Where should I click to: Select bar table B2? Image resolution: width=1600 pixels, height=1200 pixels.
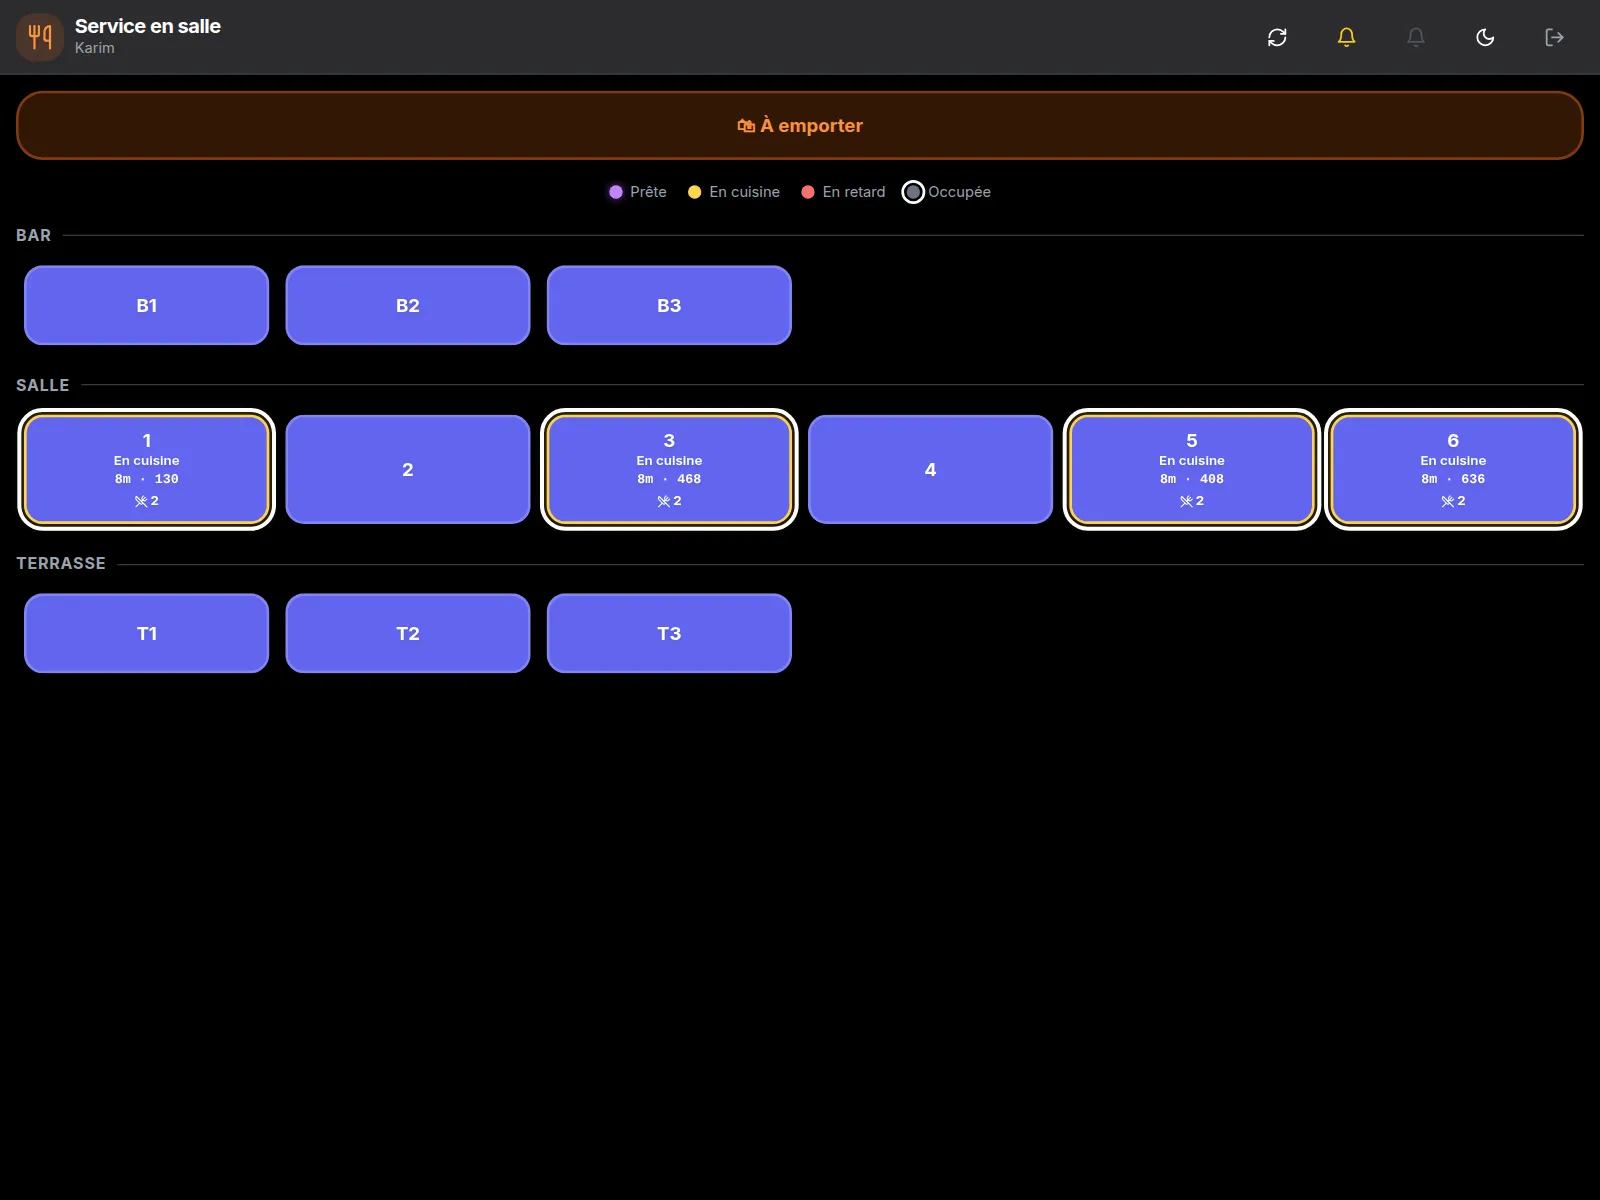click(408, 305)
